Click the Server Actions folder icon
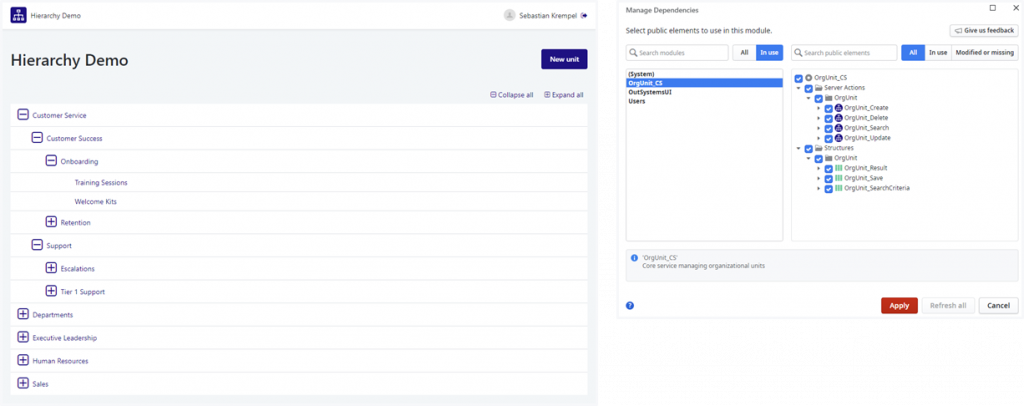Viewport: 1024px width, 406px height. point(819,88)
